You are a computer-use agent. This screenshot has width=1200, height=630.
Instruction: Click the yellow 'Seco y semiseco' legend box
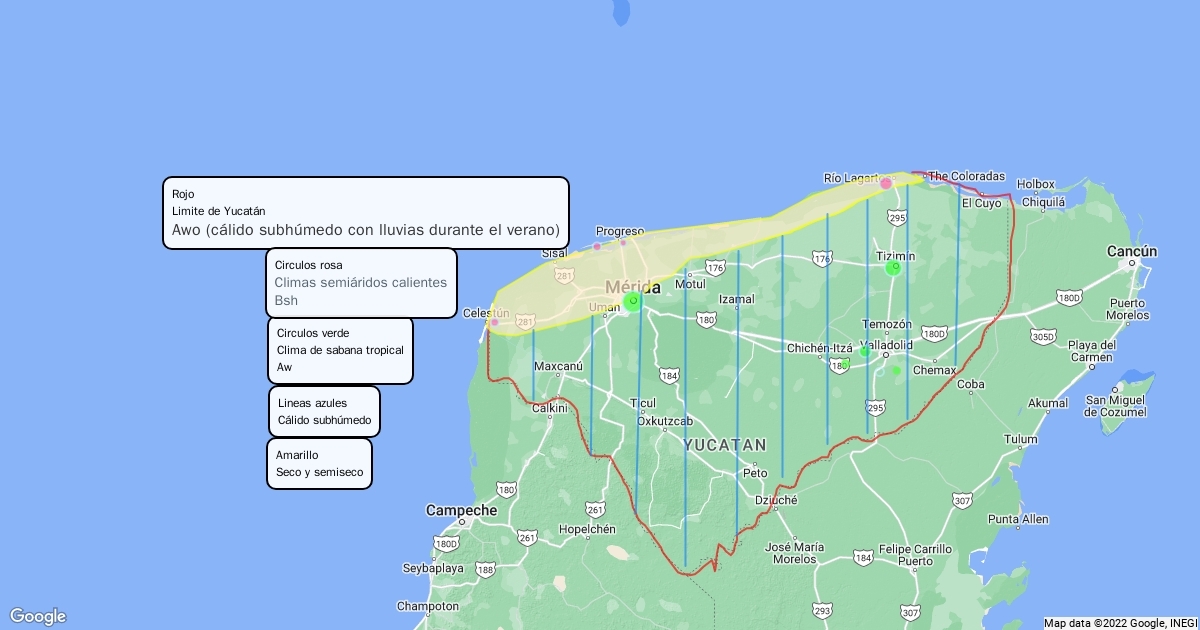point(319,463)
